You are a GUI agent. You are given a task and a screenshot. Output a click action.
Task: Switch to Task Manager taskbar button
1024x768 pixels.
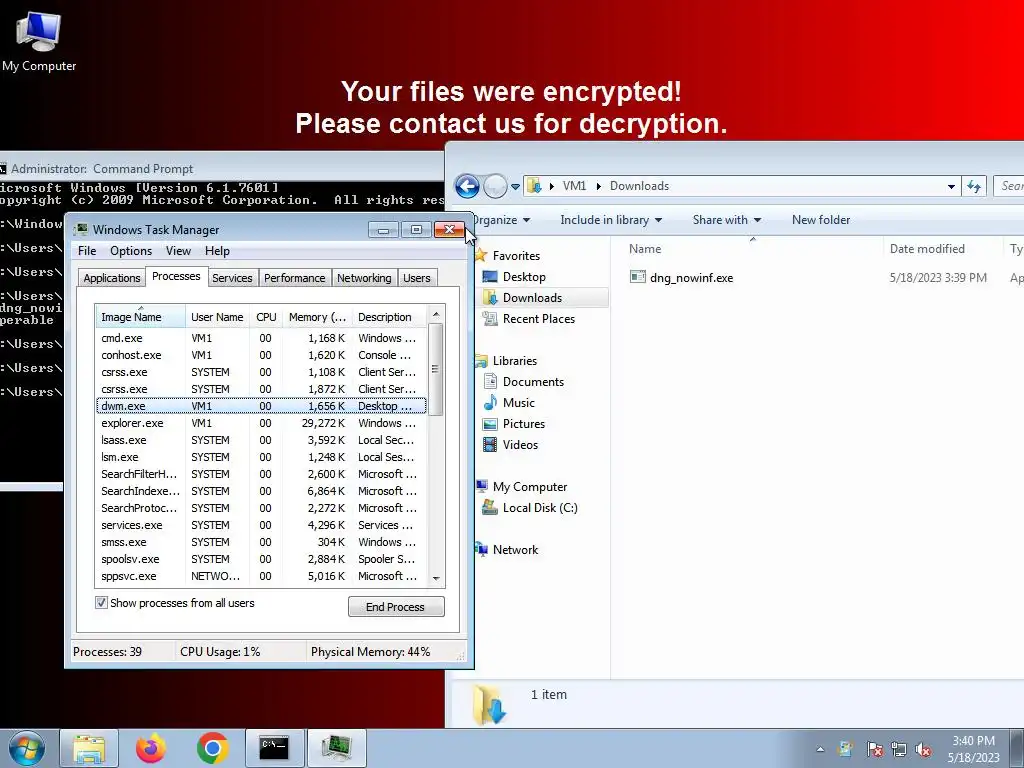[x=337, y=748]
